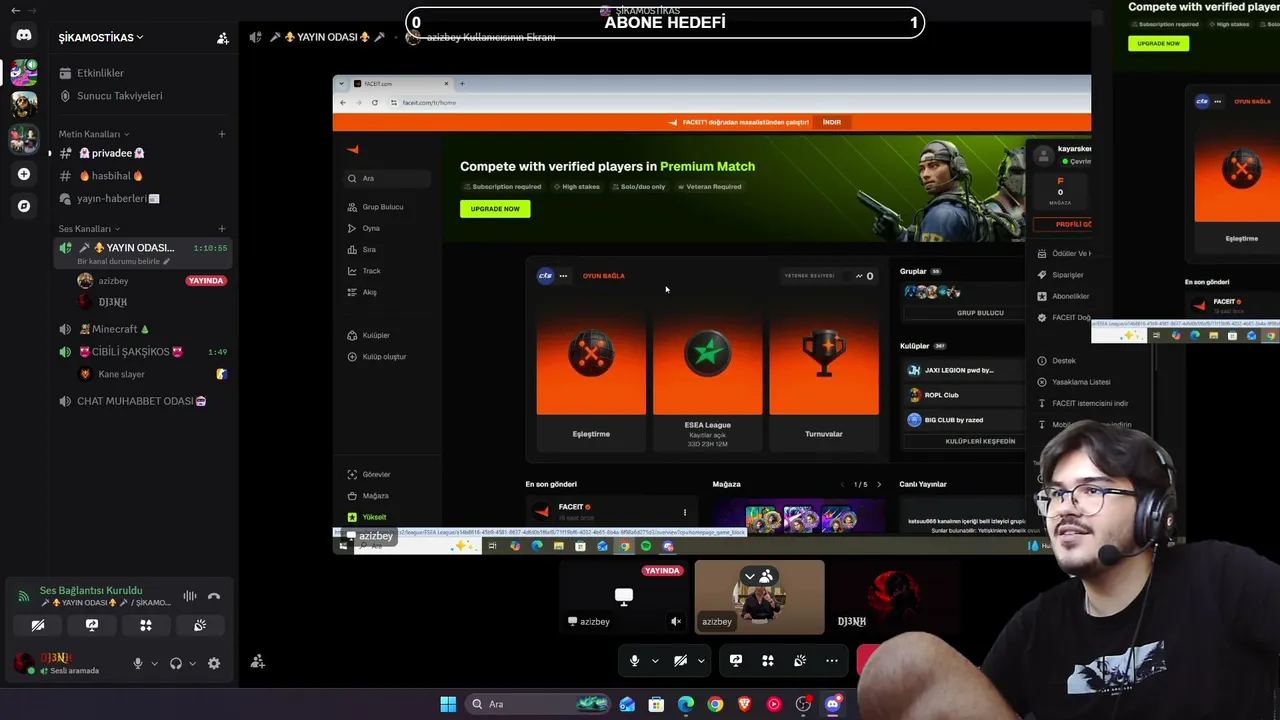Open the Etkinlikler events section
1280x720 pixels.
click(x=143, y=73)
